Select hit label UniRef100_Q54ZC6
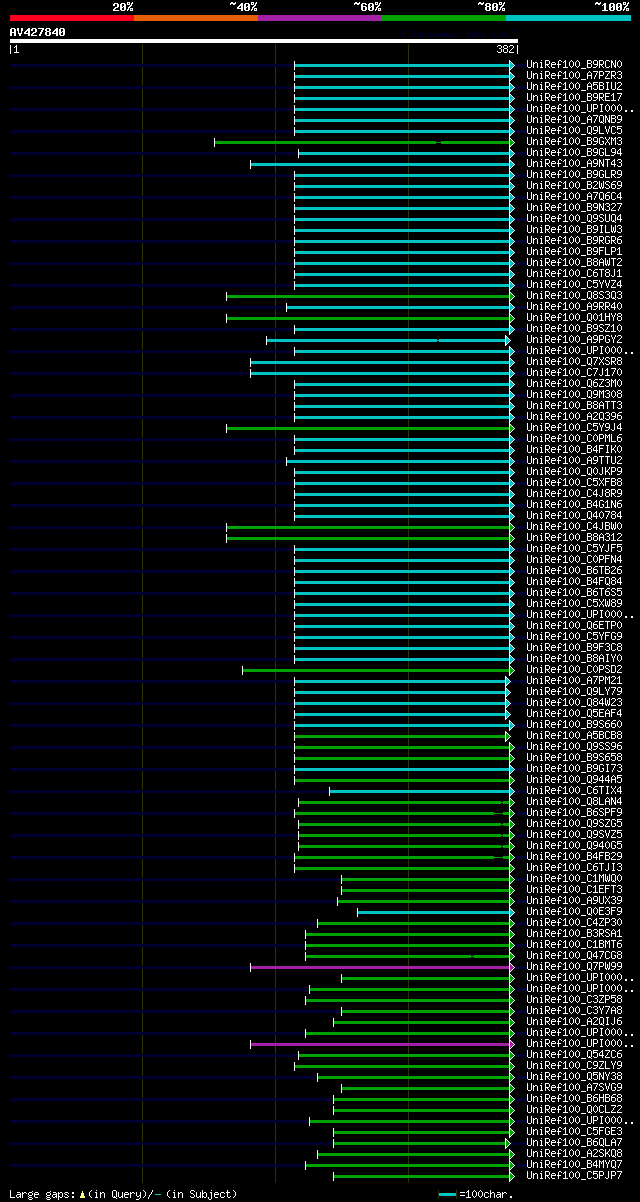This screenshot has height=1202, width=640. (575, 1055)
